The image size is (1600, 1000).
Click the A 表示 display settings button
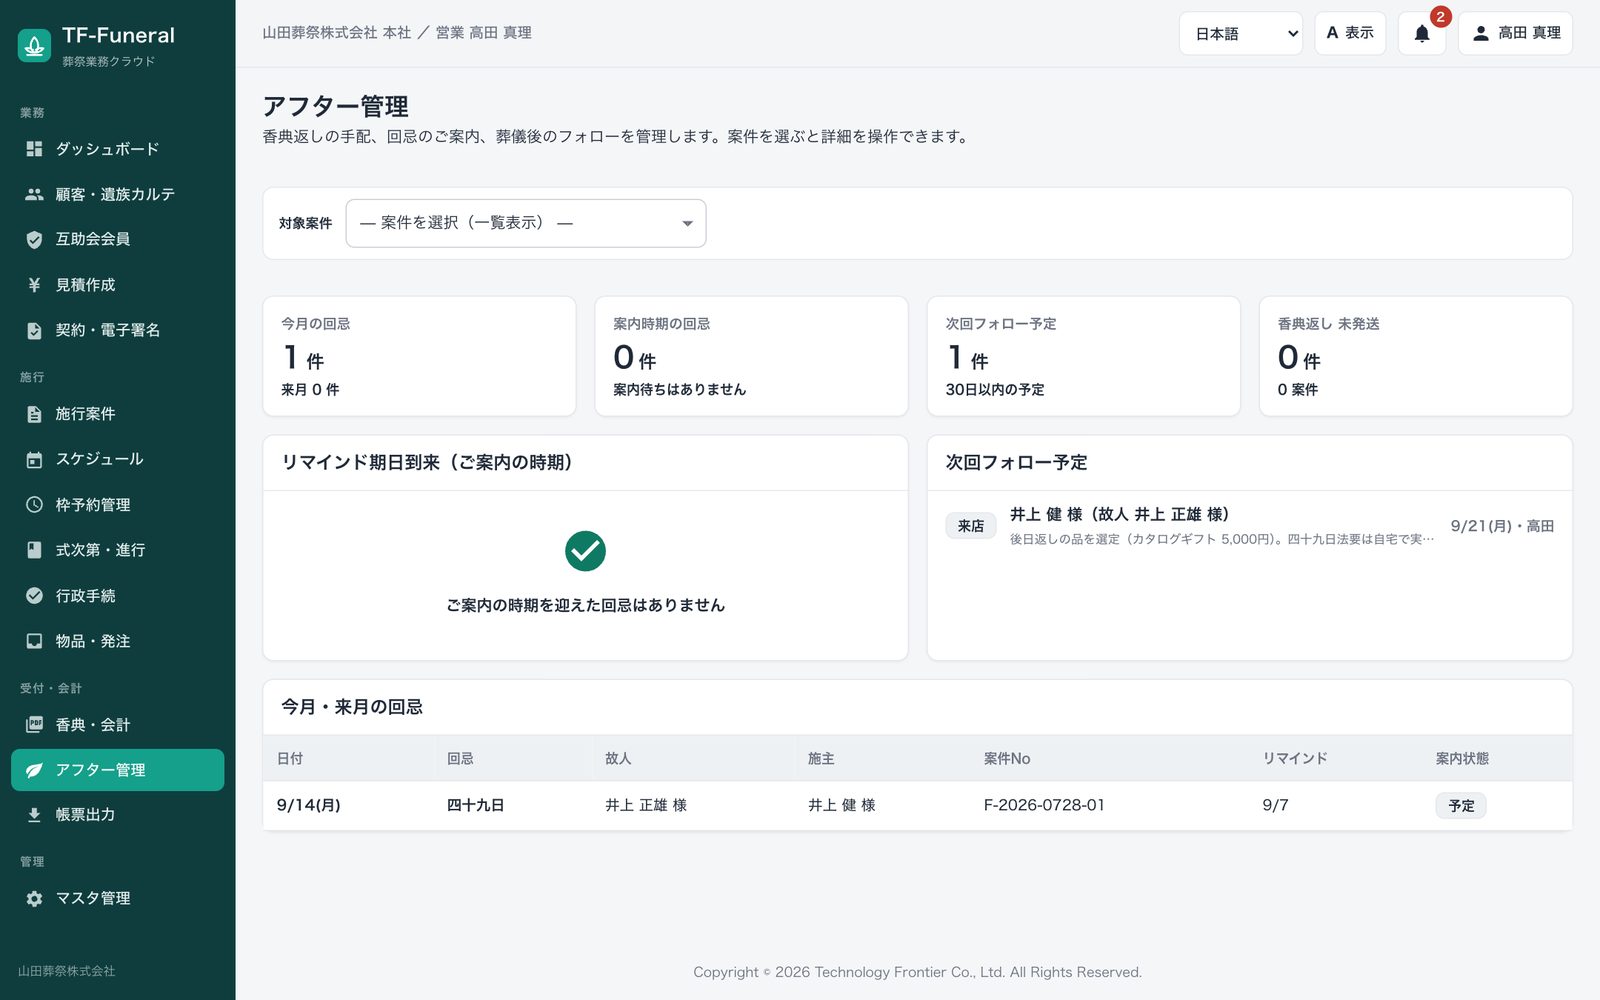point(1350,33)
